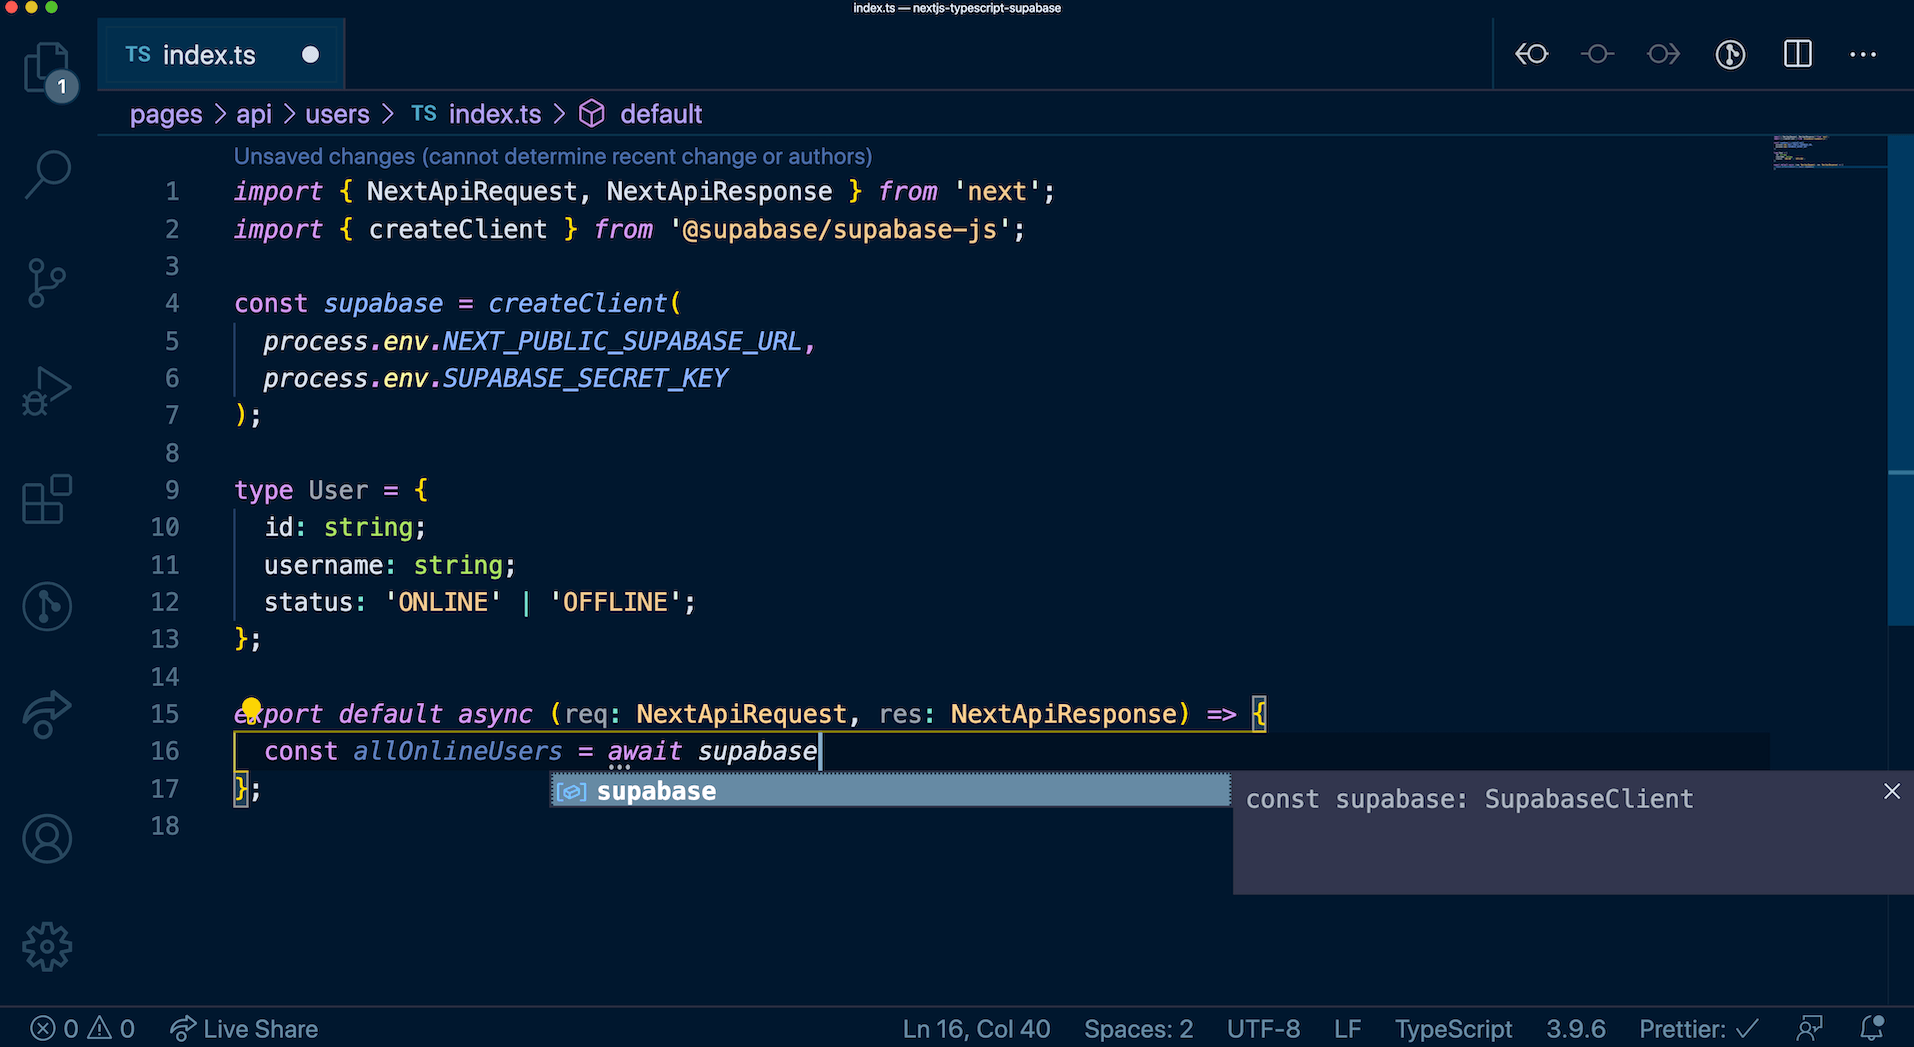The height and width of the screenshot is (1047, 1914).
Task: Select the users breadcrumb segment
Action: click(337, 114)
